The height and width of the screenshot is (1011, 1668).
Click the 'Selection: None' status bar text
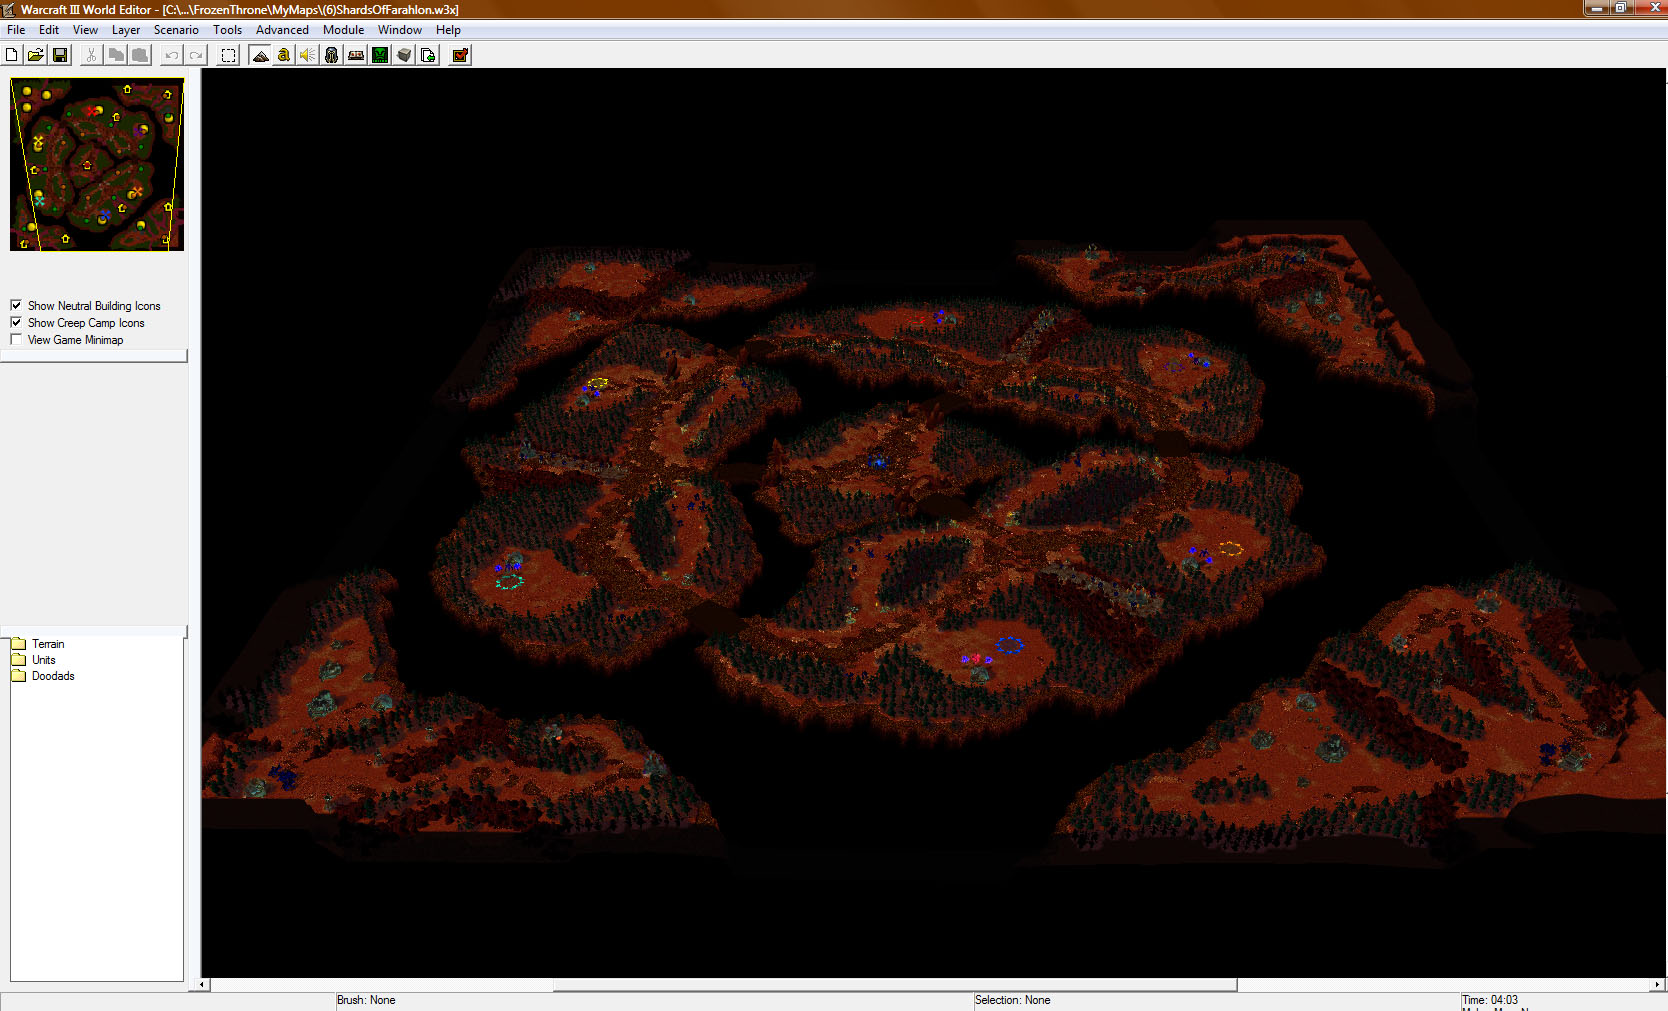click(1013, 1000)
